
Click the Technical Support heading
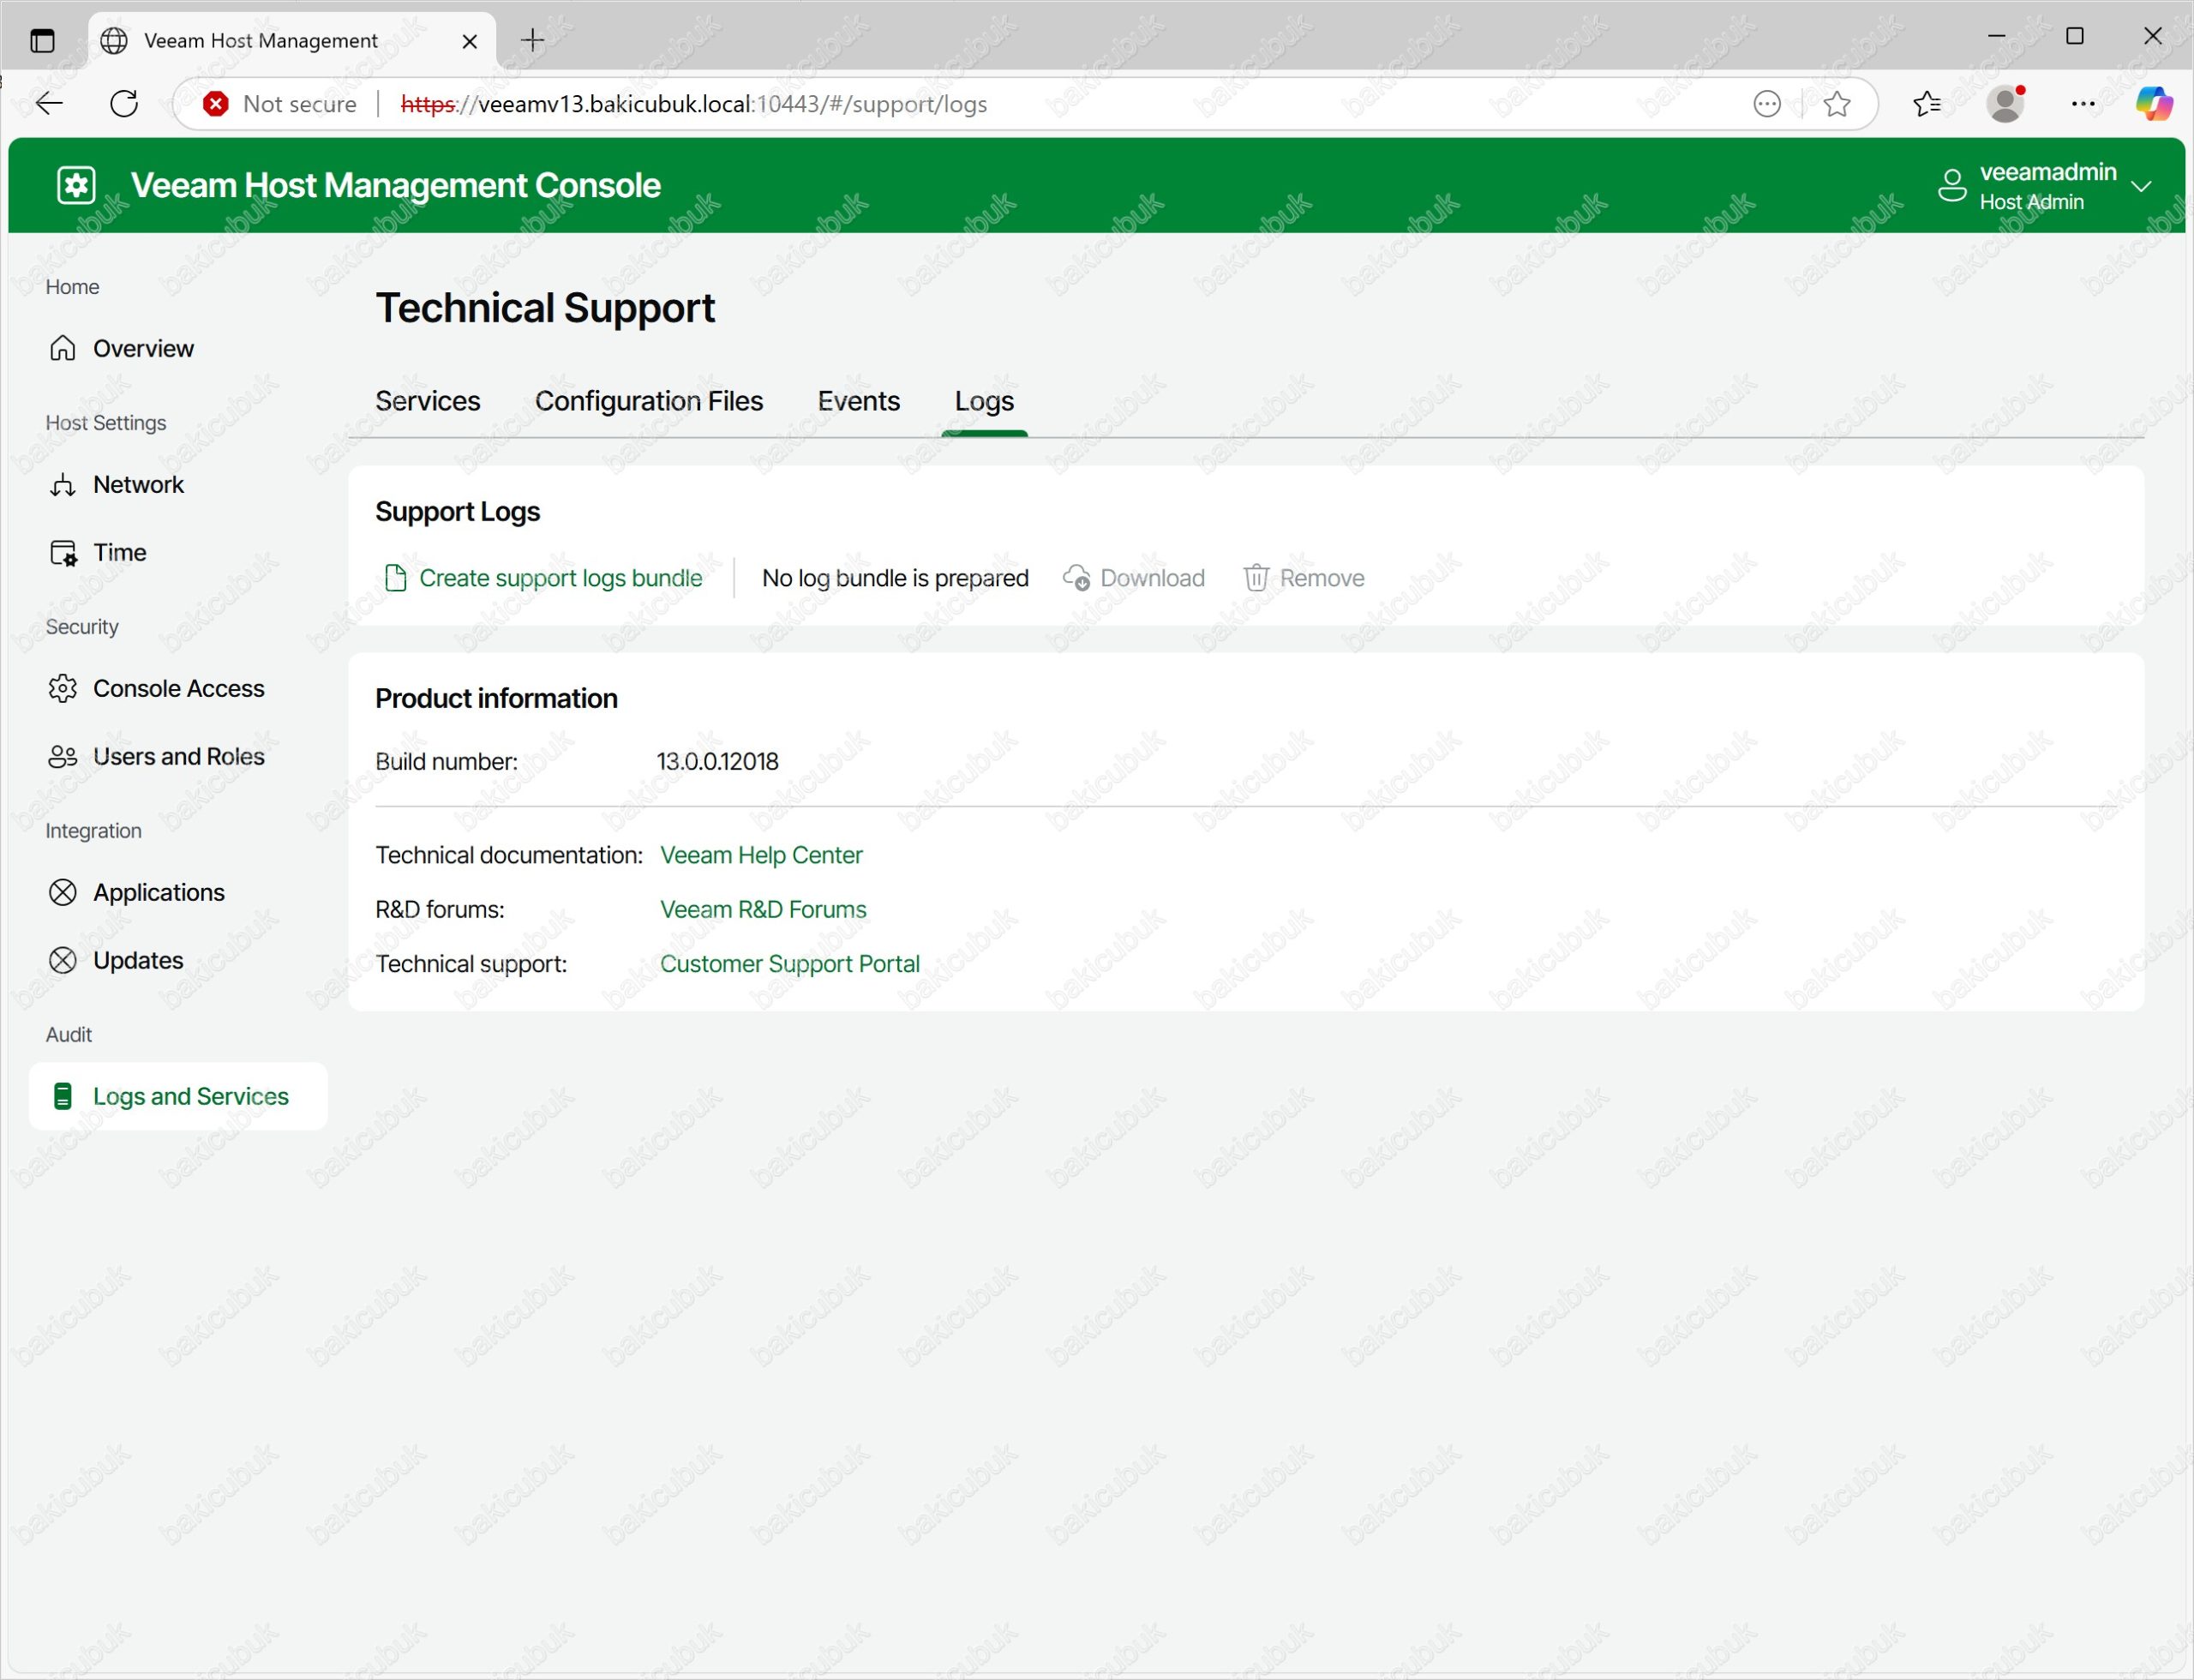tap(545, 308)
